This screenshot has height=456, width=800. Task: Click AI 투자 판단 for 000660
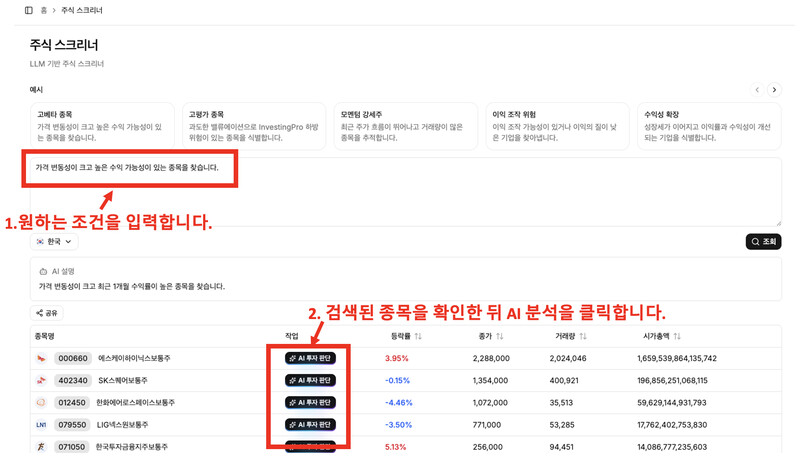point(310,358)
